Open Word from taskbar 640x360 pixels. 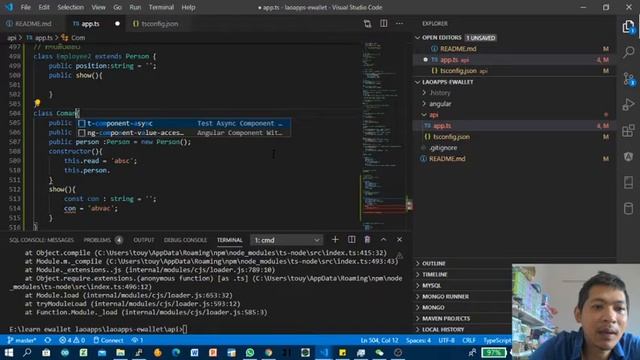coord(194,353)
